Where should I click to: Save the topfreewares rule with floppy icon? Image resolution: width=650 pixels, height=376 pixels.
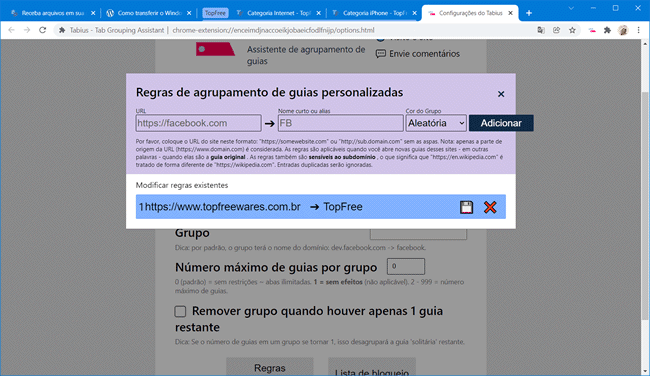[466, 207]
